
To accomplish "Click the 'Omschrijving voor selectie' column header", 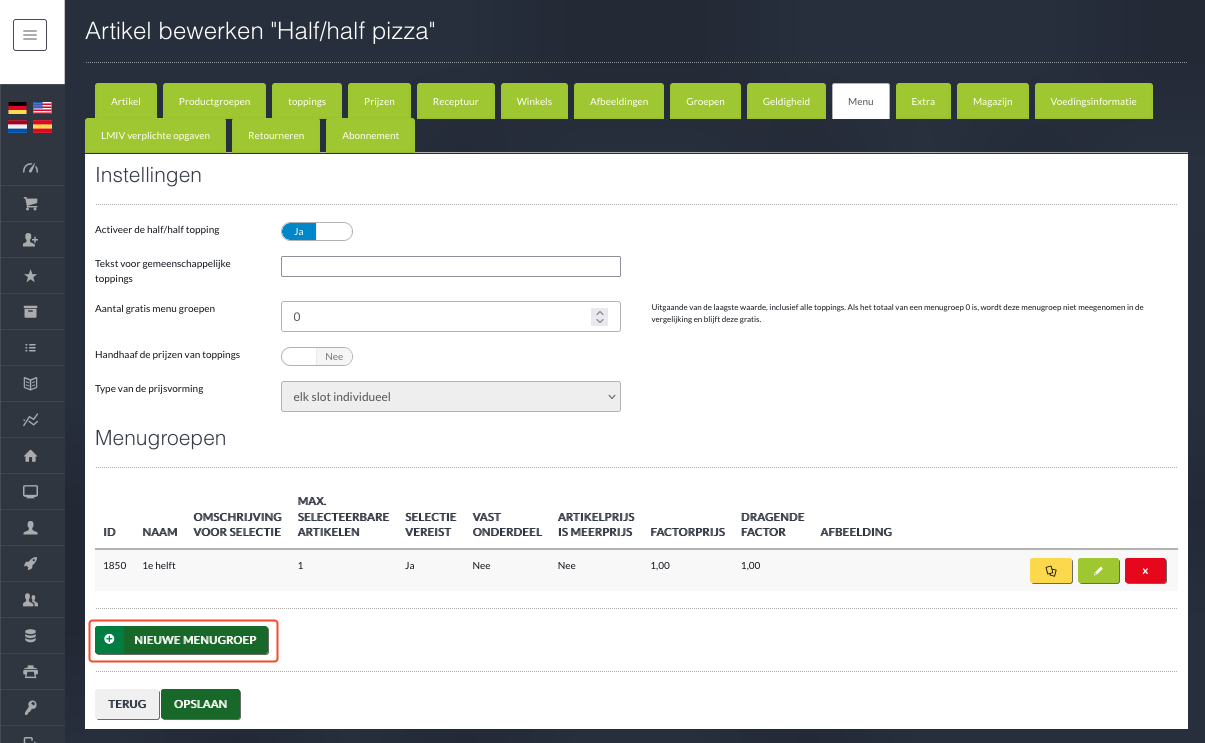I will (237, 524).
